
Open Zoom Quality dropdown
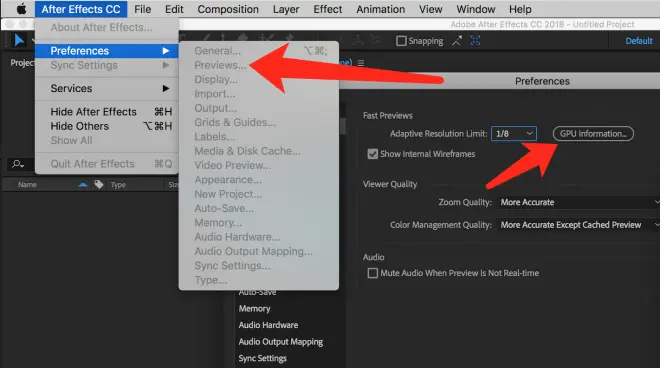point(580,202)
